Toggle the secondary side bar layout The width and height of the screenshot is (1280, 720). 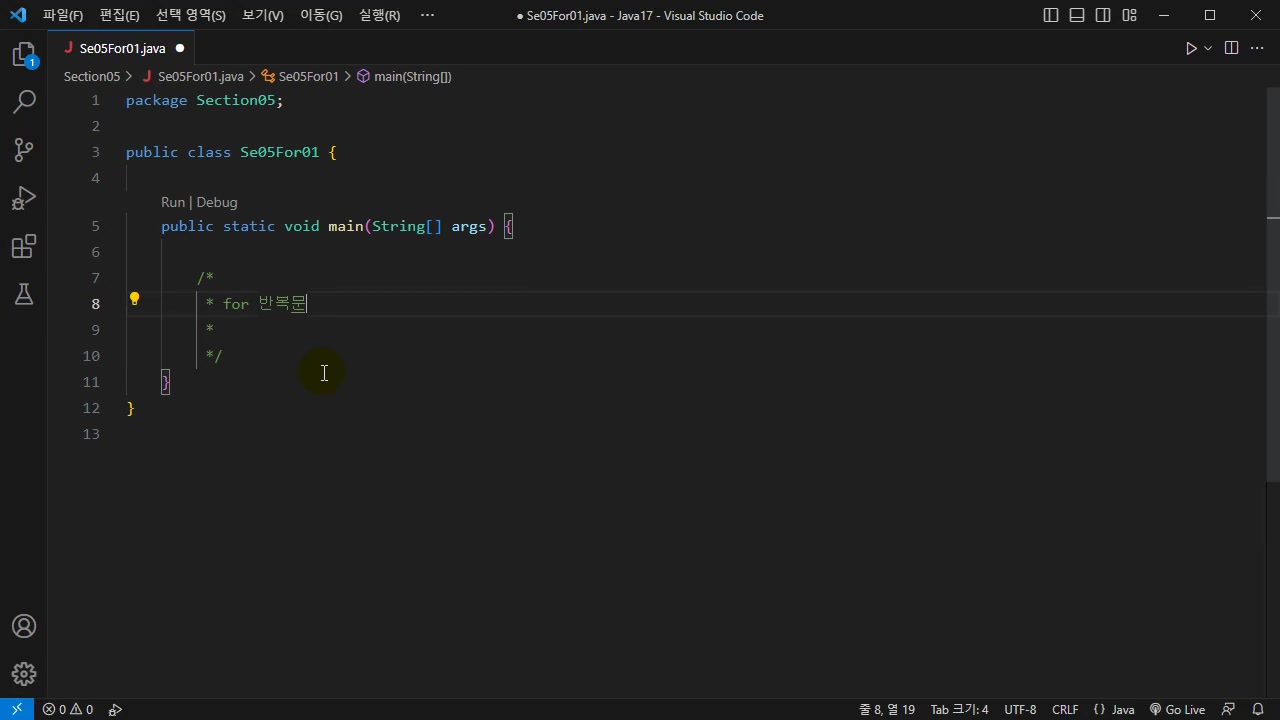click(x=1103, y=15)
